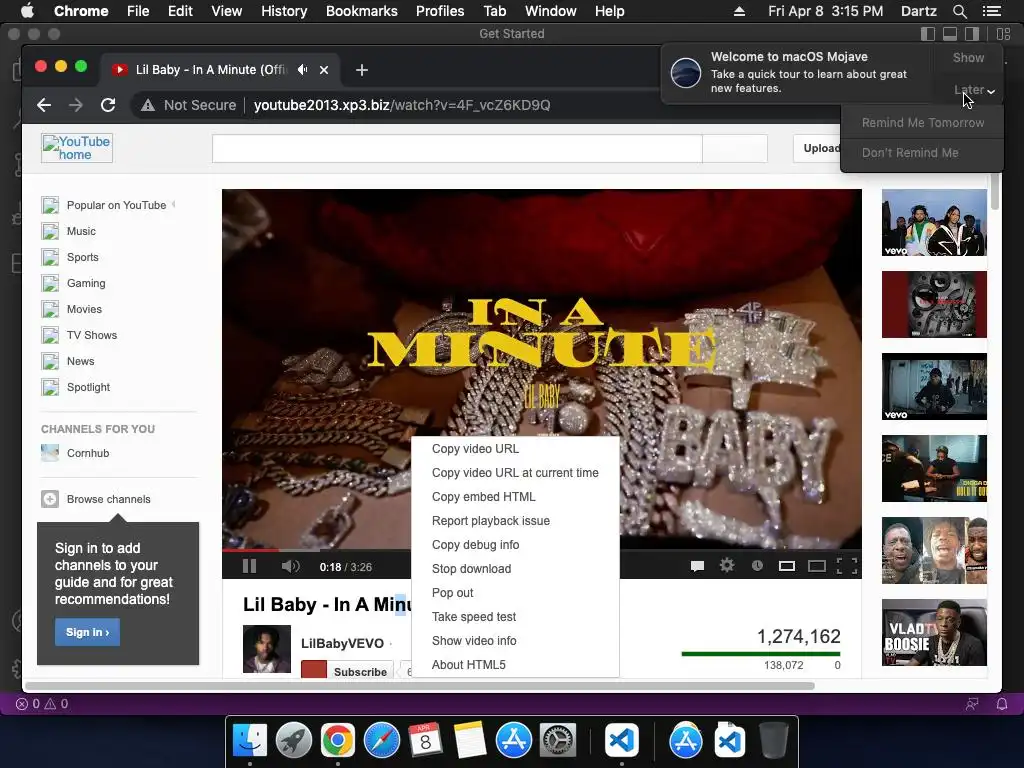Image resolution: width=1024 pixels, height=768 pixels.
Task: Open LilBabyVEVO channel name link
Action: click(x=342, y=643)
